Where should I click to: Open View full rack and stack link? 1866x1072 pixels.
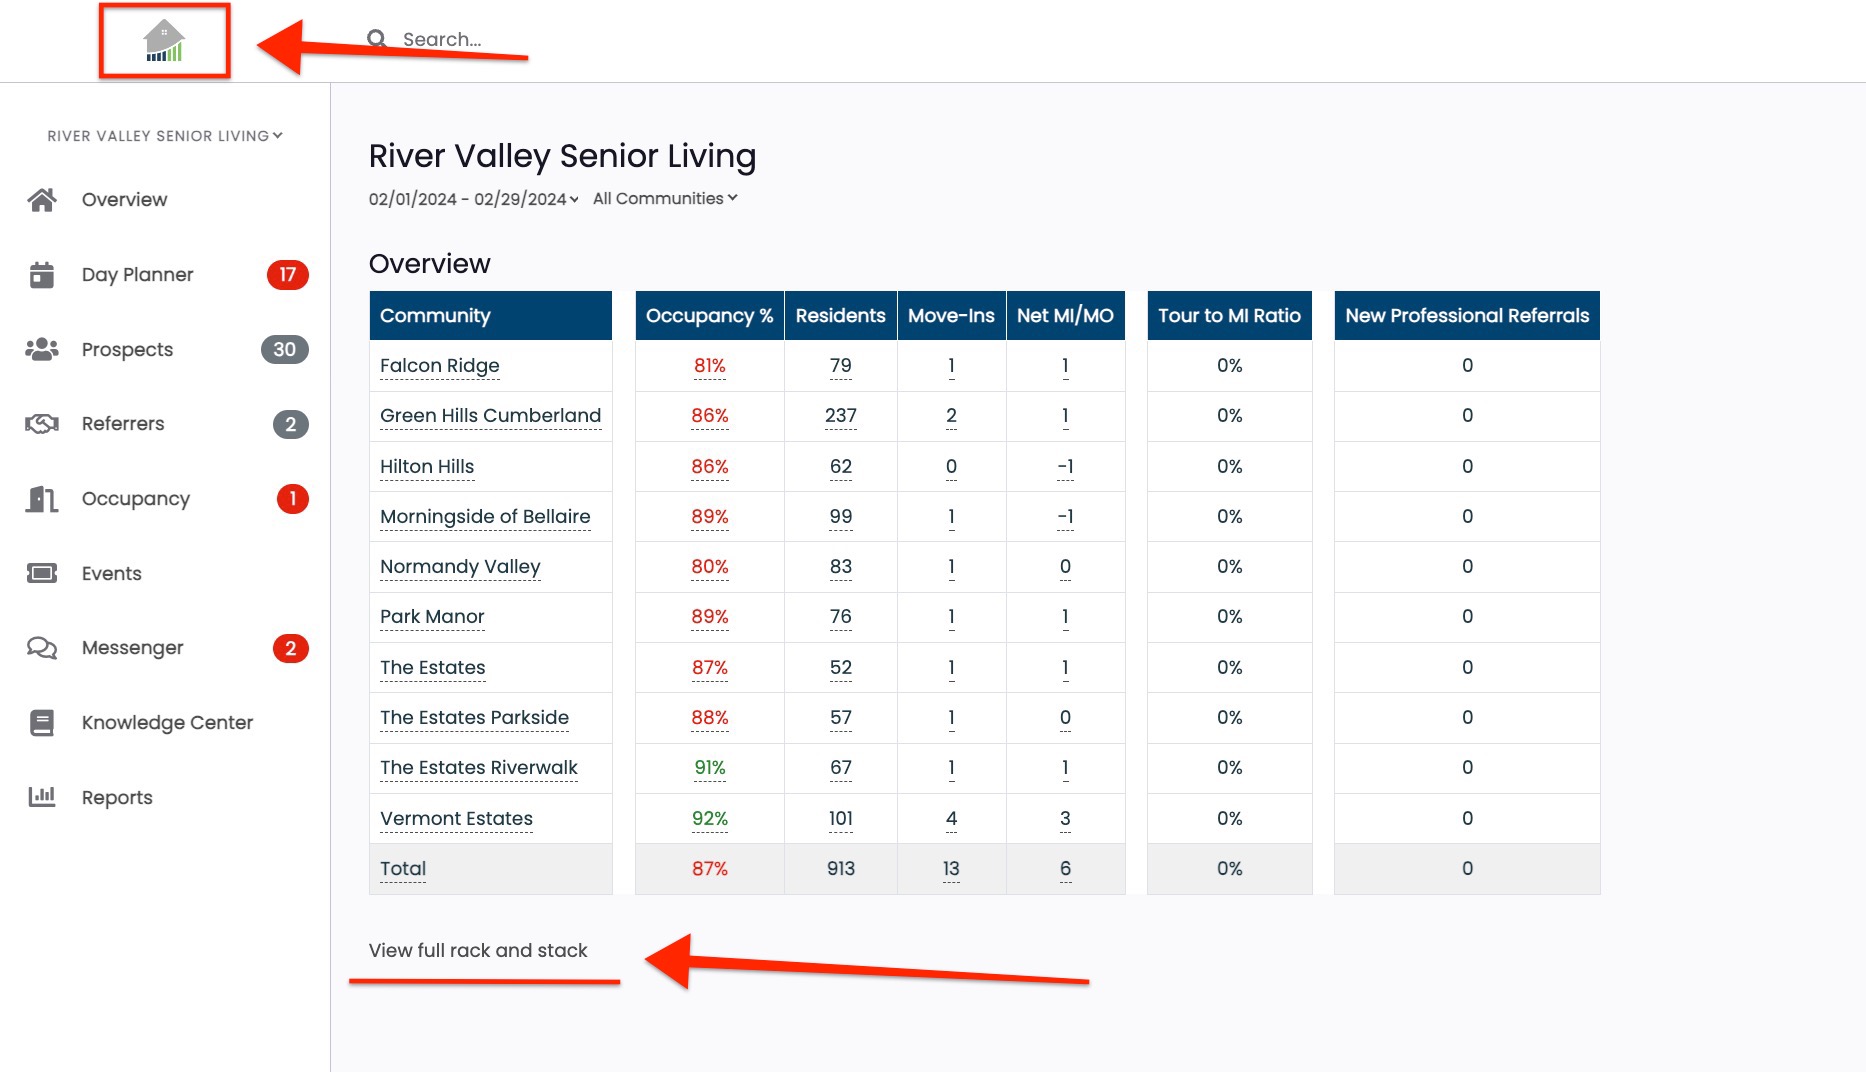(478, 951)
